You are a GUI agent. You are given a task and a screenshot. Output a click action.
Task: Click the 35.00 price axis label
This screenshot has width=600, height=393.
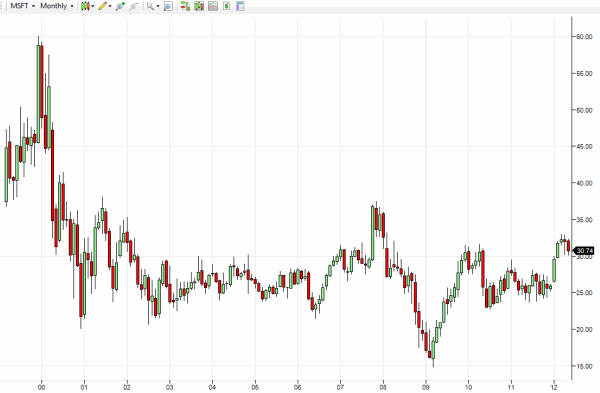point(584,220)
